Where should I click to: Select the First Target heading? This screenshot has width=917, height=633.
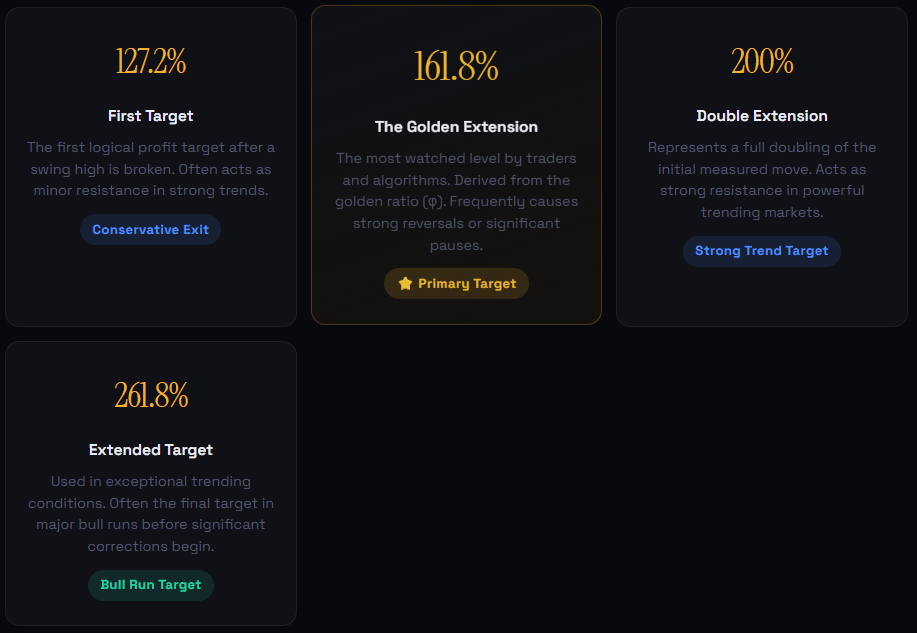150,116
